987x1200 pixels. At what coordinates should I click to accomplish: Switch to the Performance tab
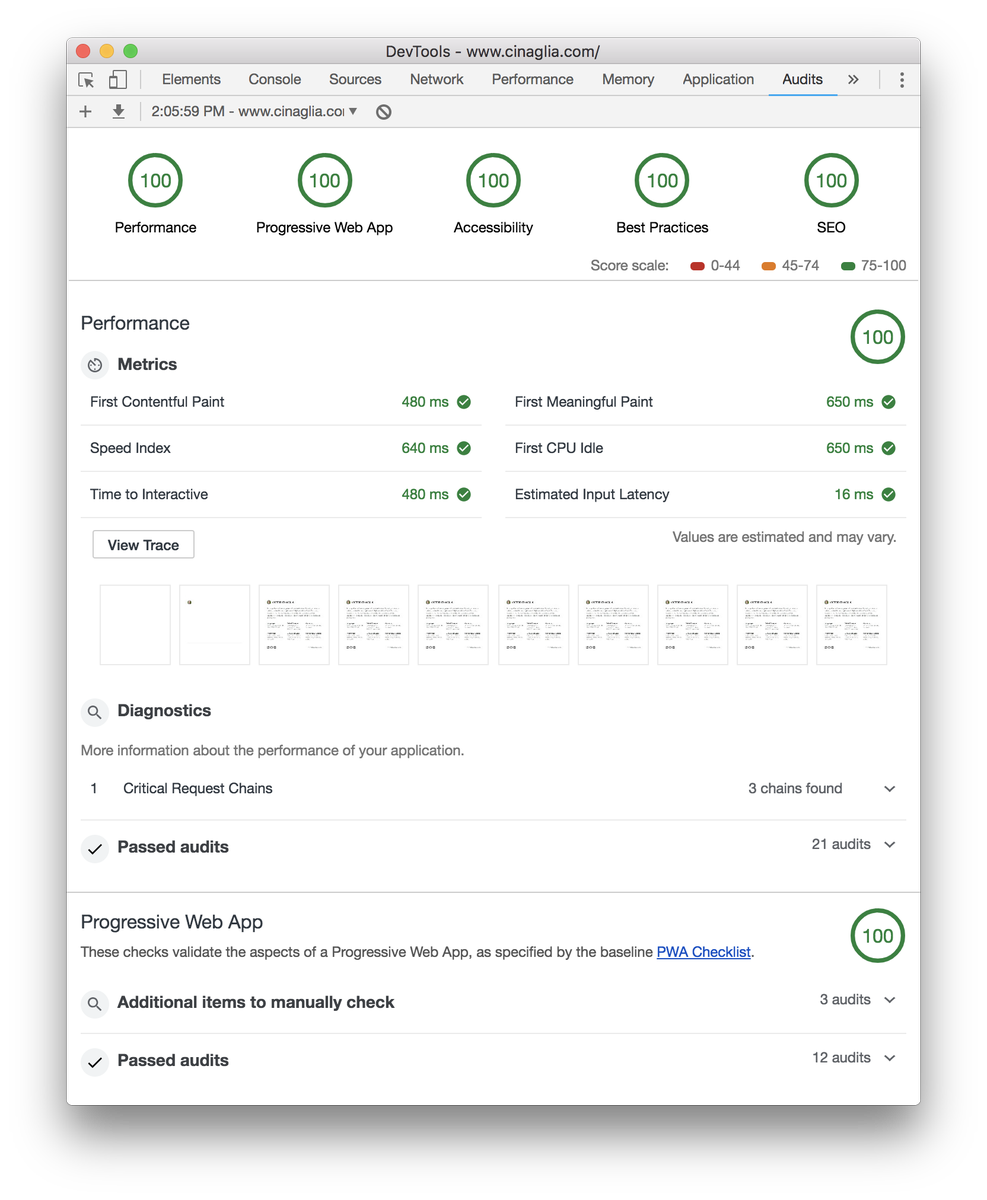[x=533, y=80]
